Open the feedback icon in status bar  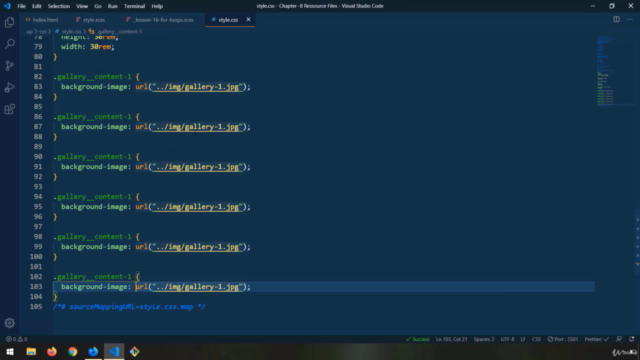[619, 339]
